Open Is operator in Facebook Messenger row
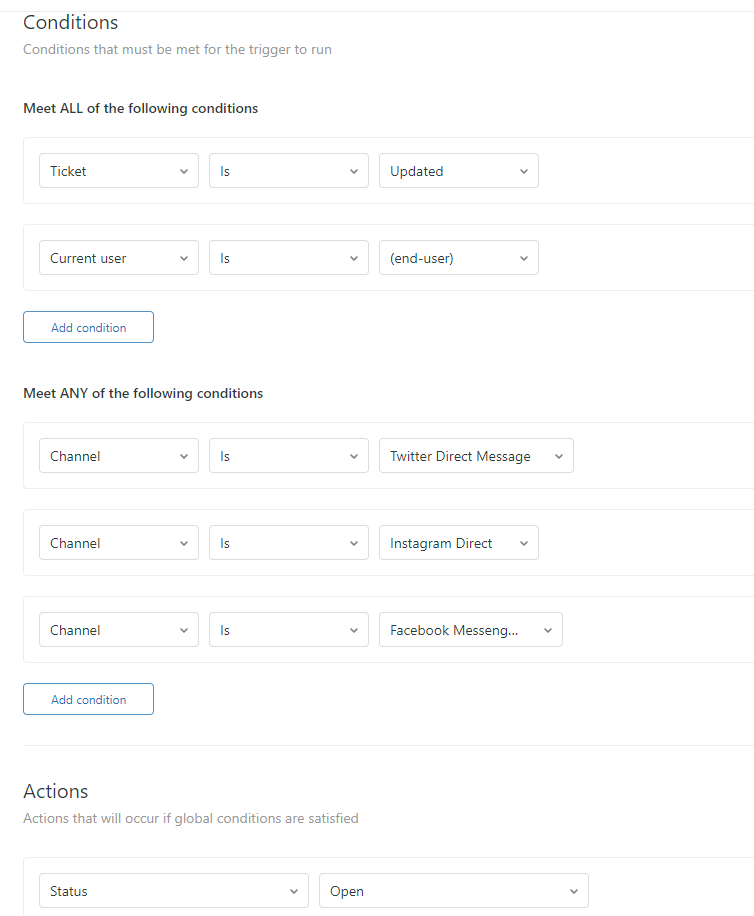This screenshot has width=754, height=916. 288,630
